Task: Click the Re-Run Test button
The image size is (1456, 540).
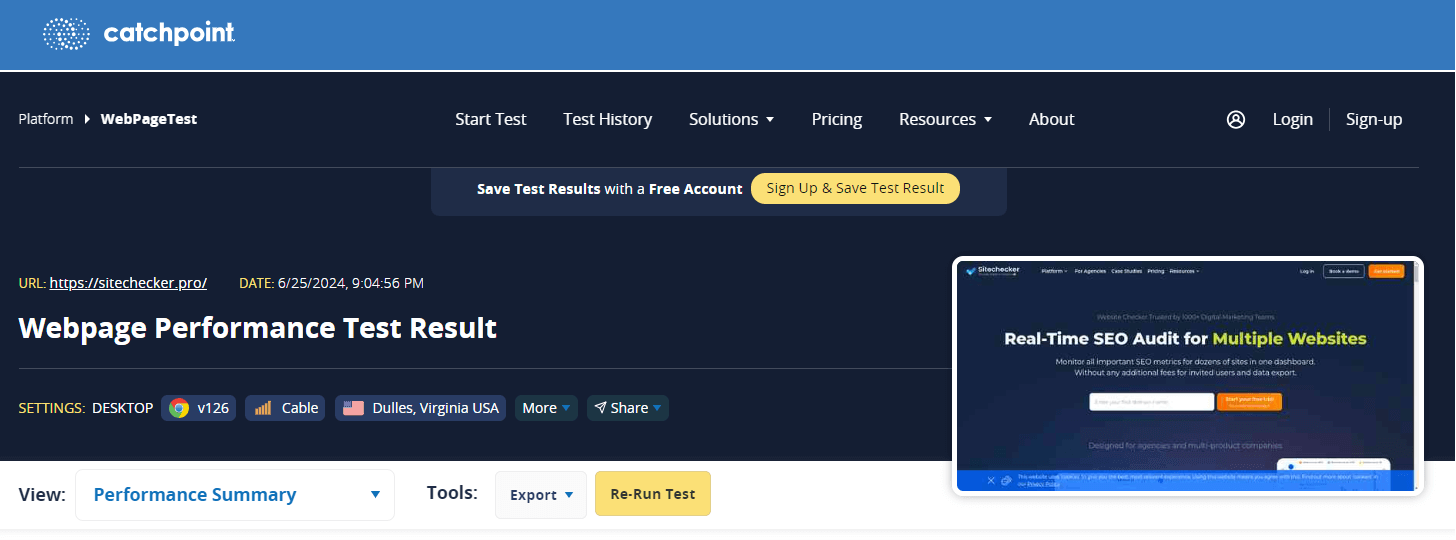Action: tap(653, 494)
